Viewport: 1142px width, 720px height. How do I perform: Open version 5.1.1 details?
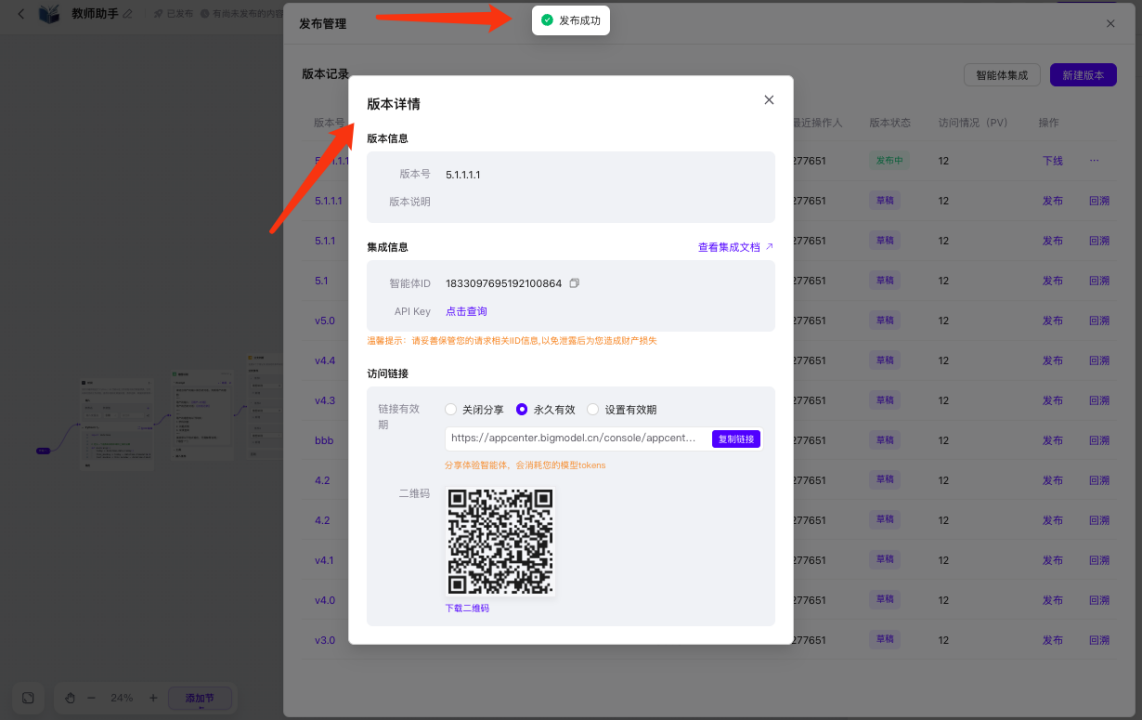pos(325,241)
